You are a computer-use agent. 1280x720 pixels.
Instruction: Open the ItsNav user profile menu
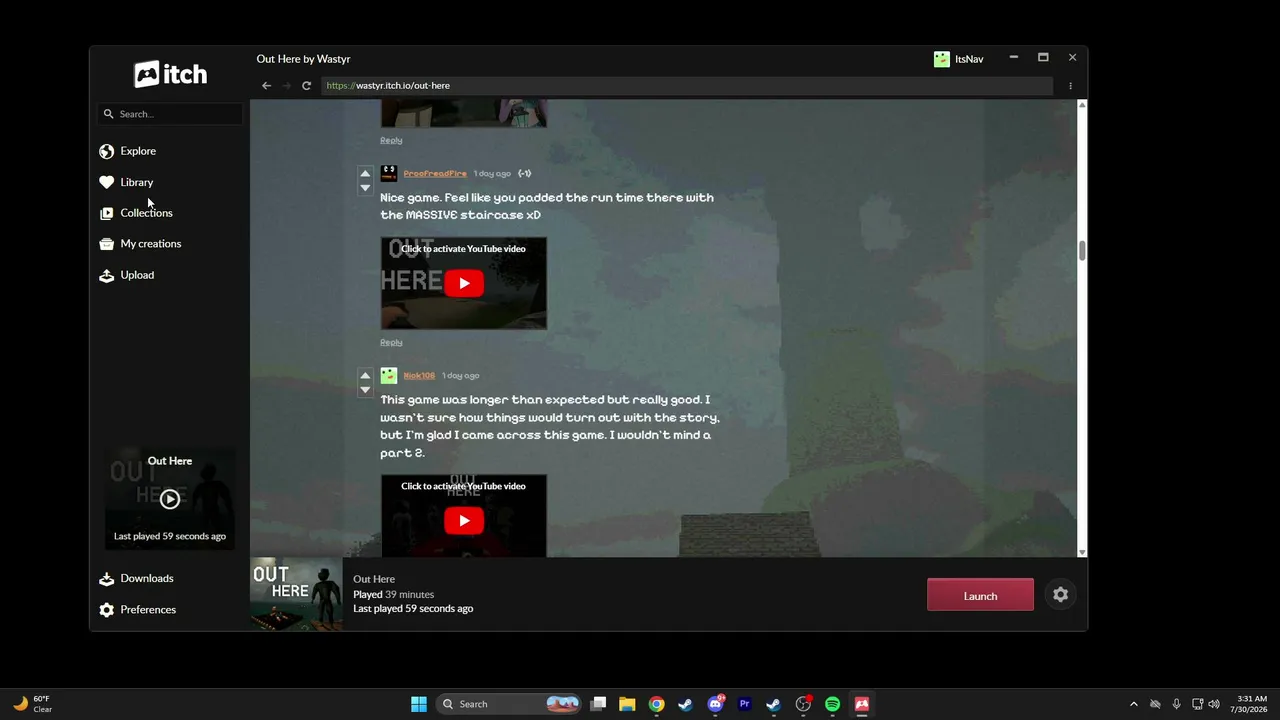point(959,59)
